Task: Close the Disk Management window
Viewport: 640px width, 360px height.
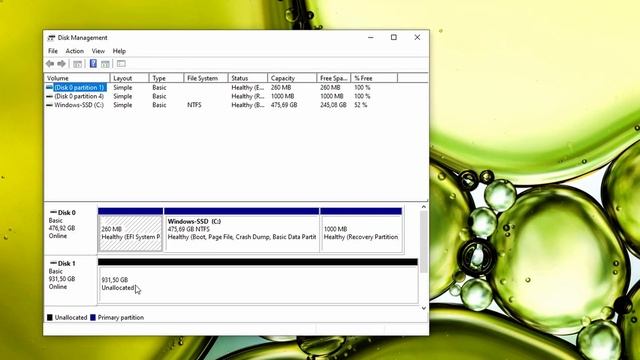Action: click(417, 38)
